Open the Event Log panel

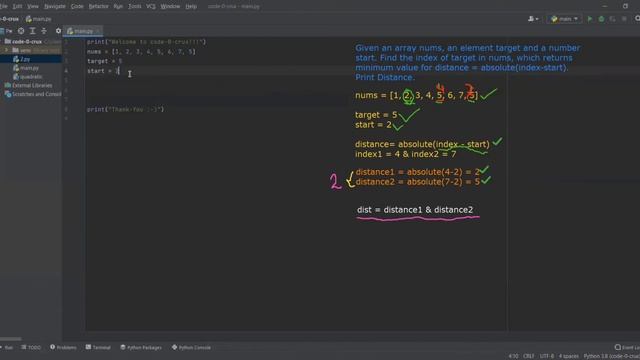(627, 347)
